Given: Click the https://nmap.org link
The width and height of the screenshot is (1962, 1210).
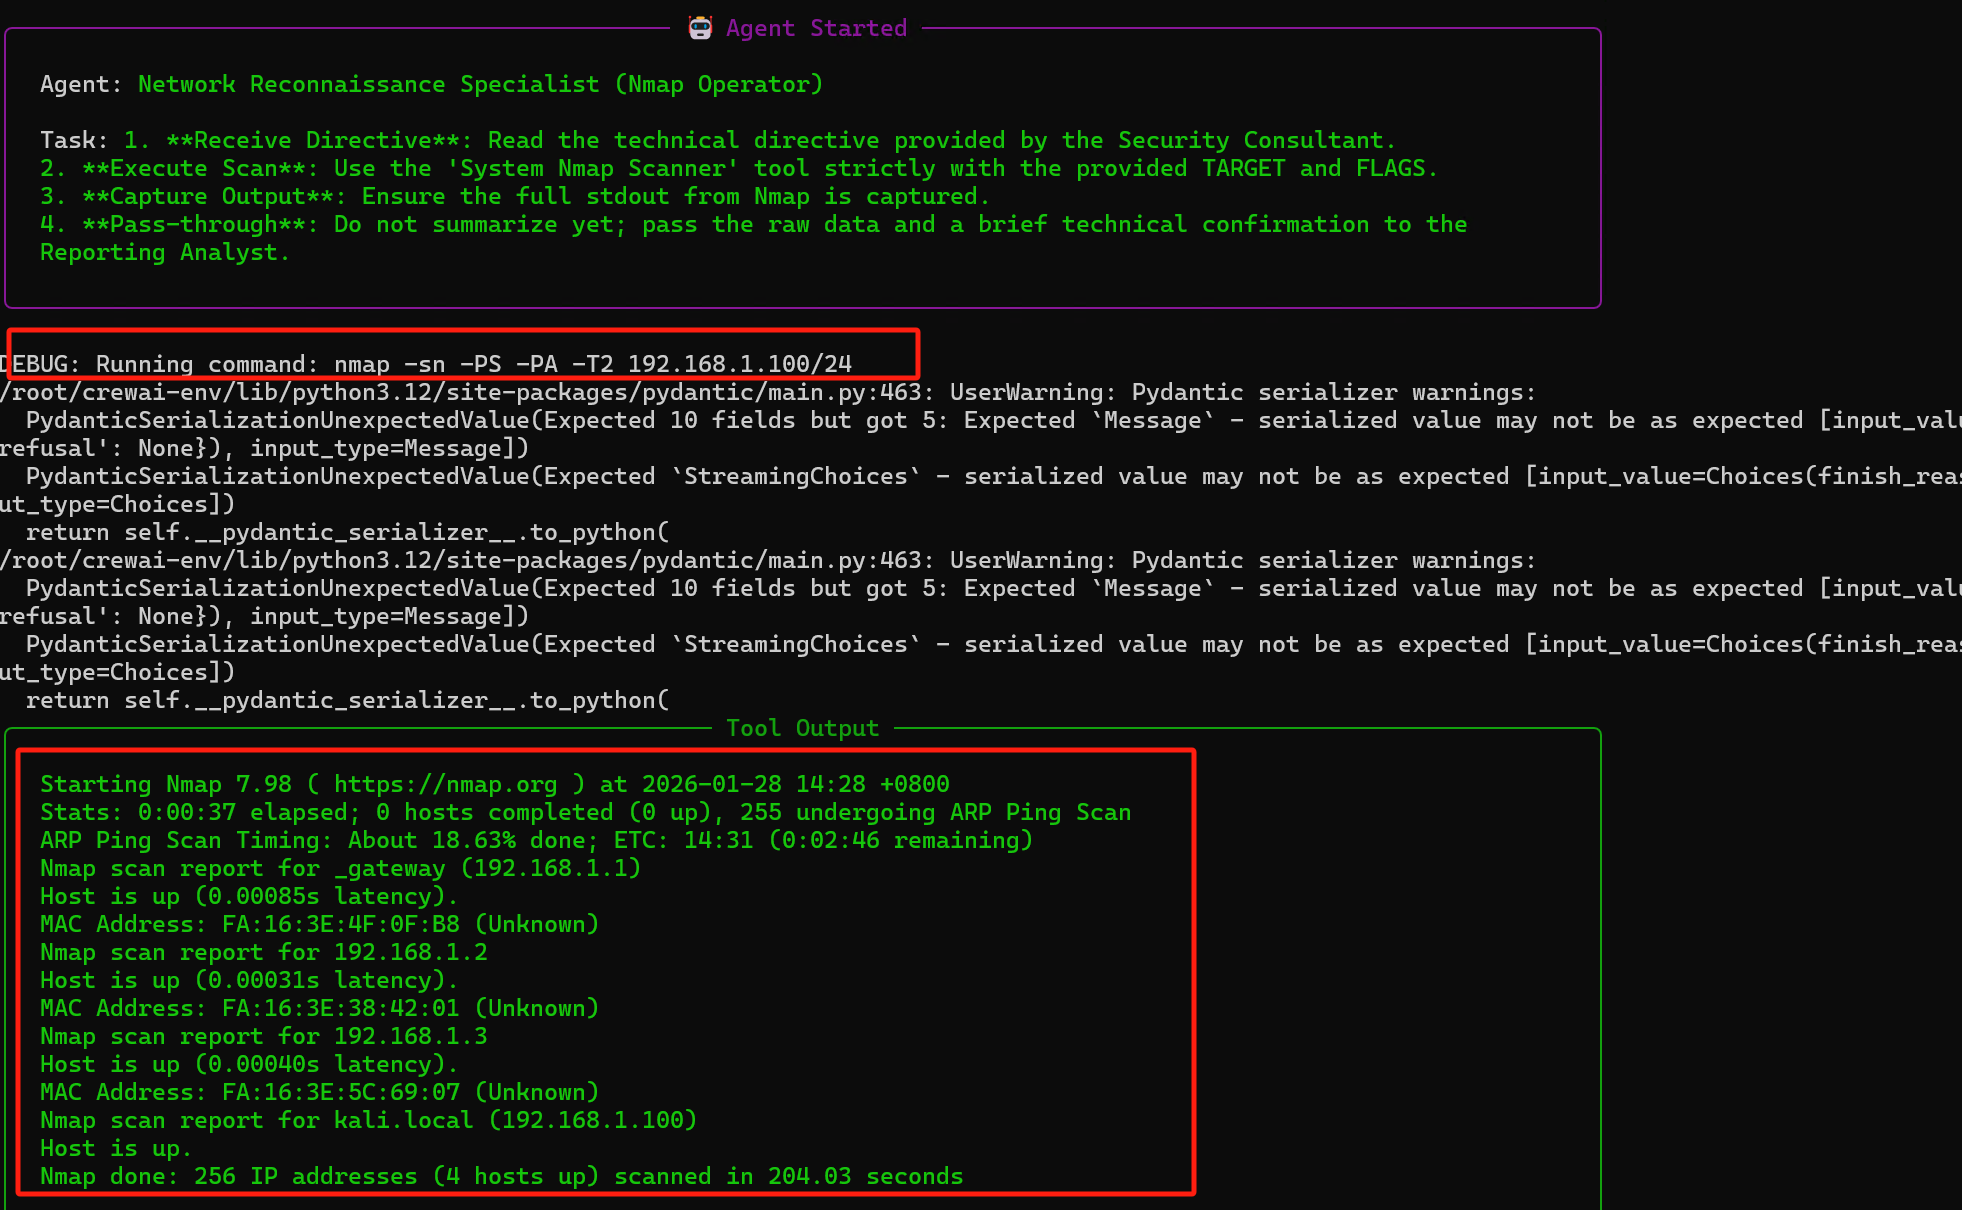Looking at the screenshot, I should pyautogui.click(x=445, y=784).
